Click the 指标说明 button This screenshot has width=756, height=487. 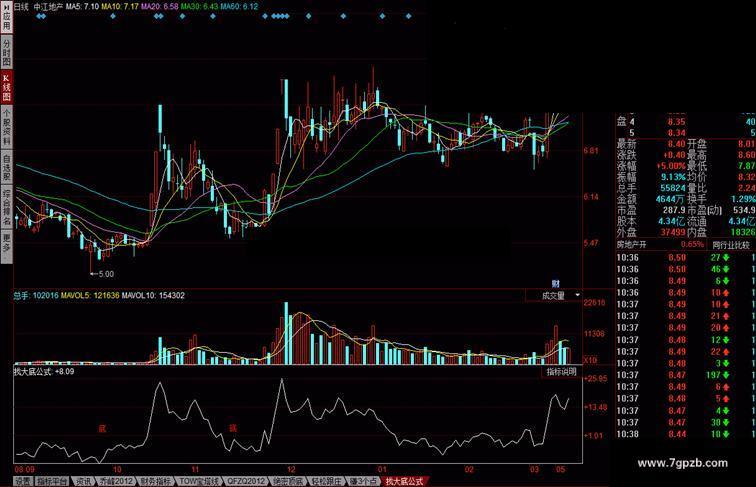point(561,372)
